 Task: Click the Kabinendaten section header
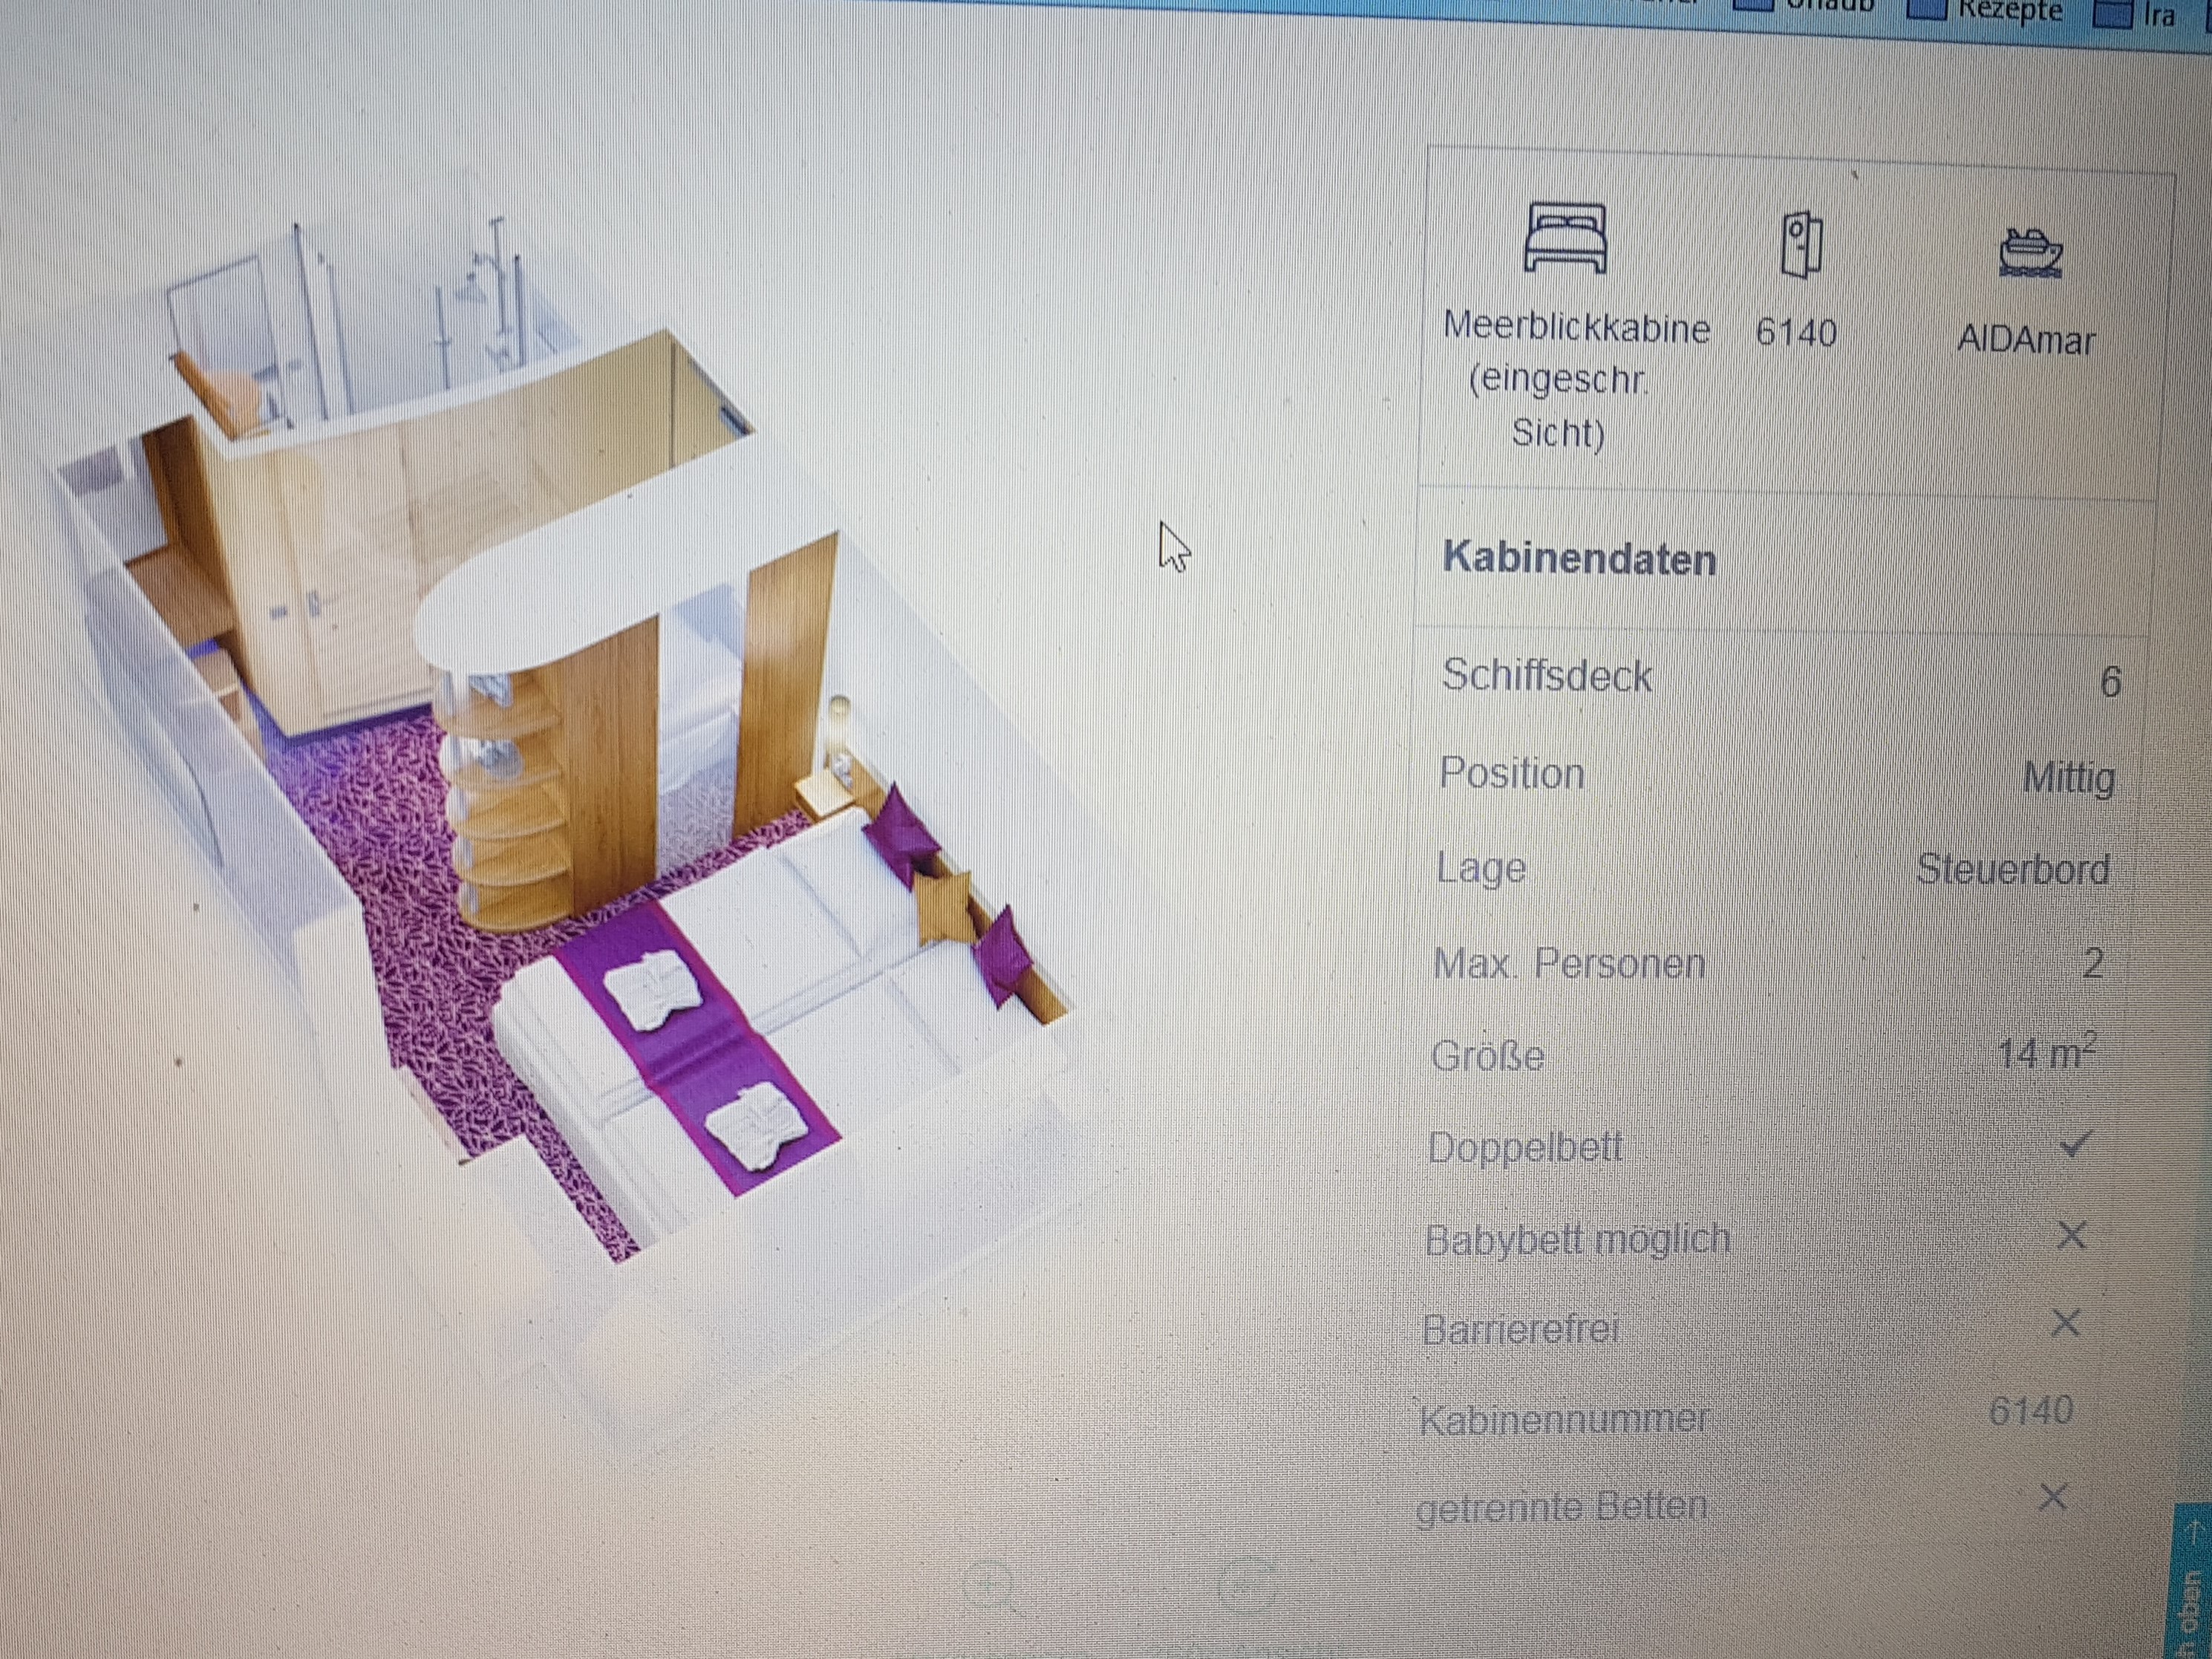[x=1579, y=559]
